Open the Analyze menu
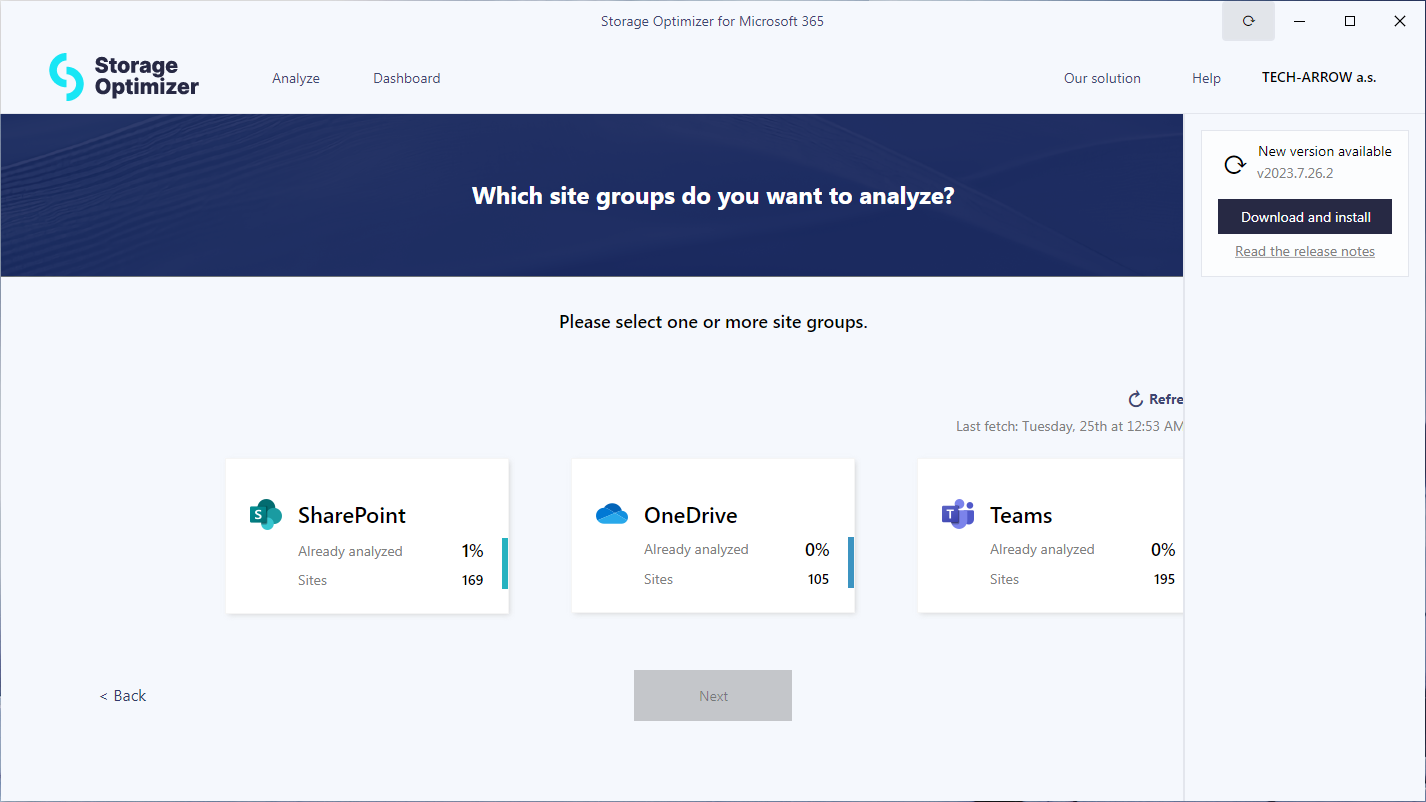 coord(296,78)
